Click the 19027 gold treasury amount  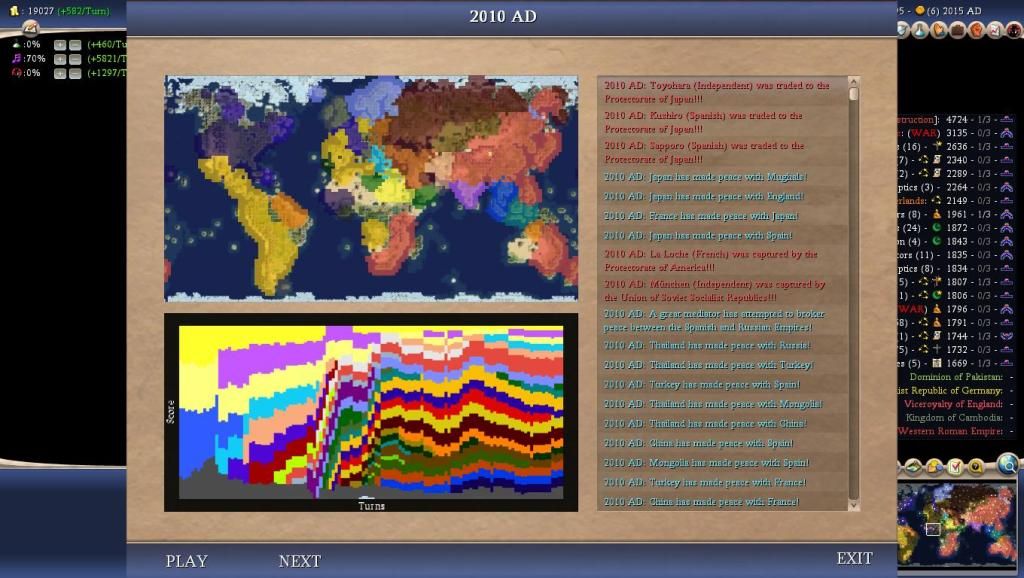(x=40, y=11)
